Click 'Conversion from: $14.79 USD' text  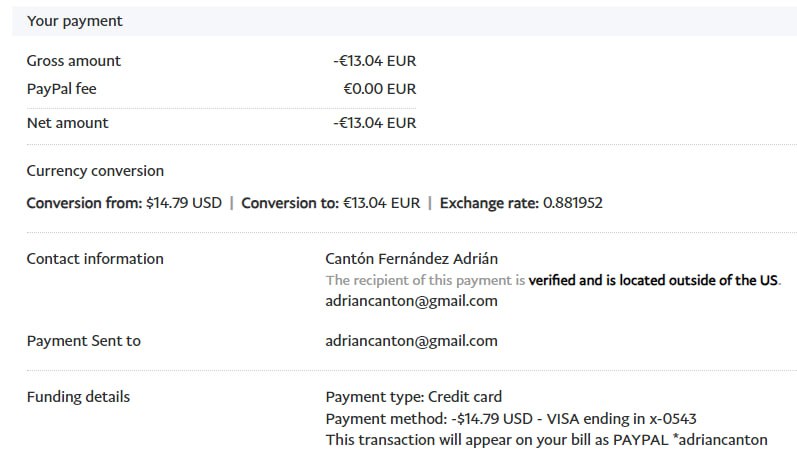pyautogui.click(x=124, y=202)
